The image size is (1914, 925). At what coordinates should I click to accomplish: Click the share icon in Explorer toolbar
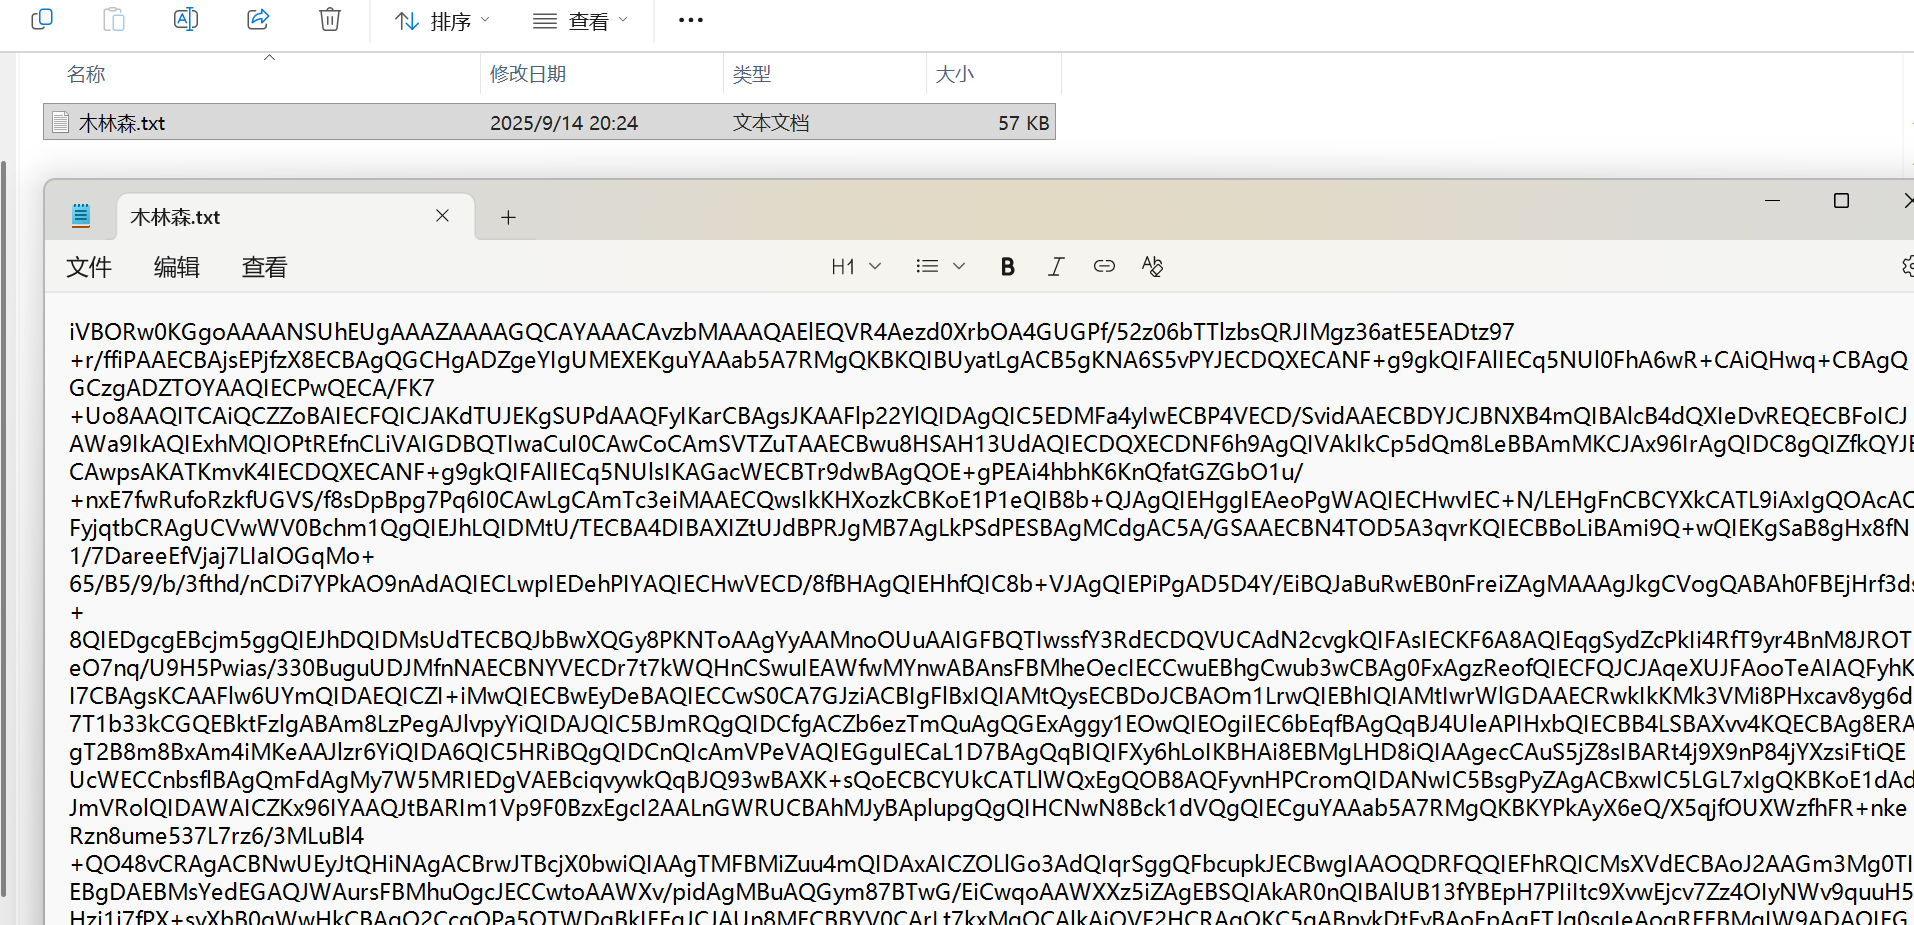pos(258,19)
